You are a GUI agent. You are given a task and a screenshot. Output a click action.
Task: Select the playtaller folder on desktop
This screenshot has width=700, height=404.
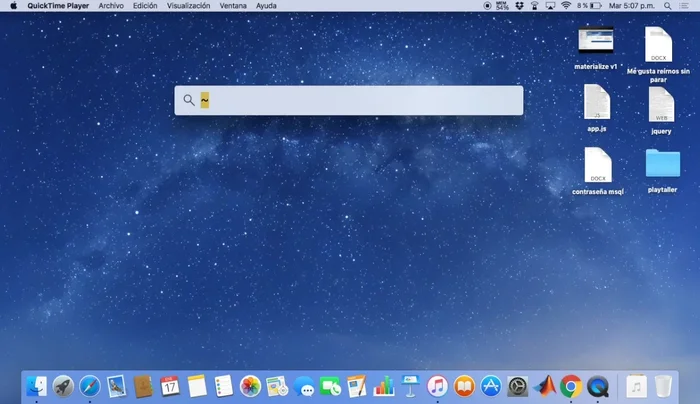(x=662, y=164)
